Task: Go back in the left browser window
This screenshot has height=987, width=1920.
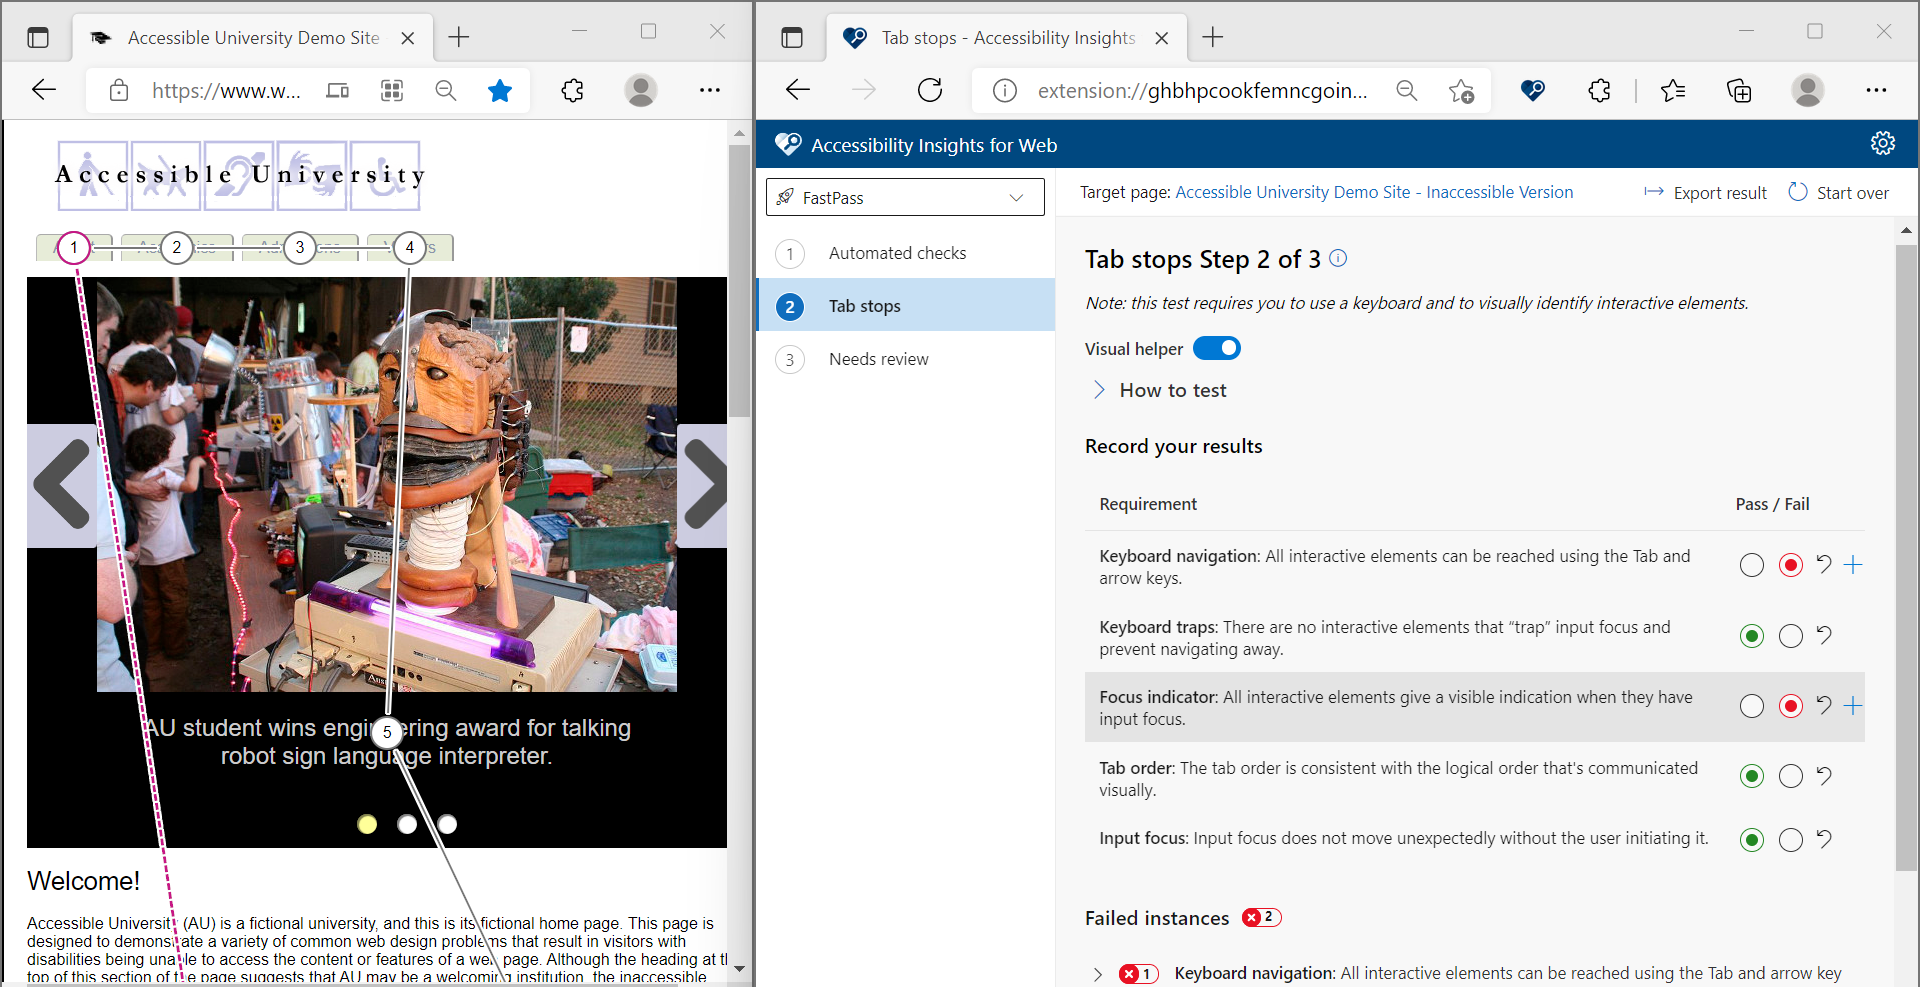Action: click(x=44, y=90)
